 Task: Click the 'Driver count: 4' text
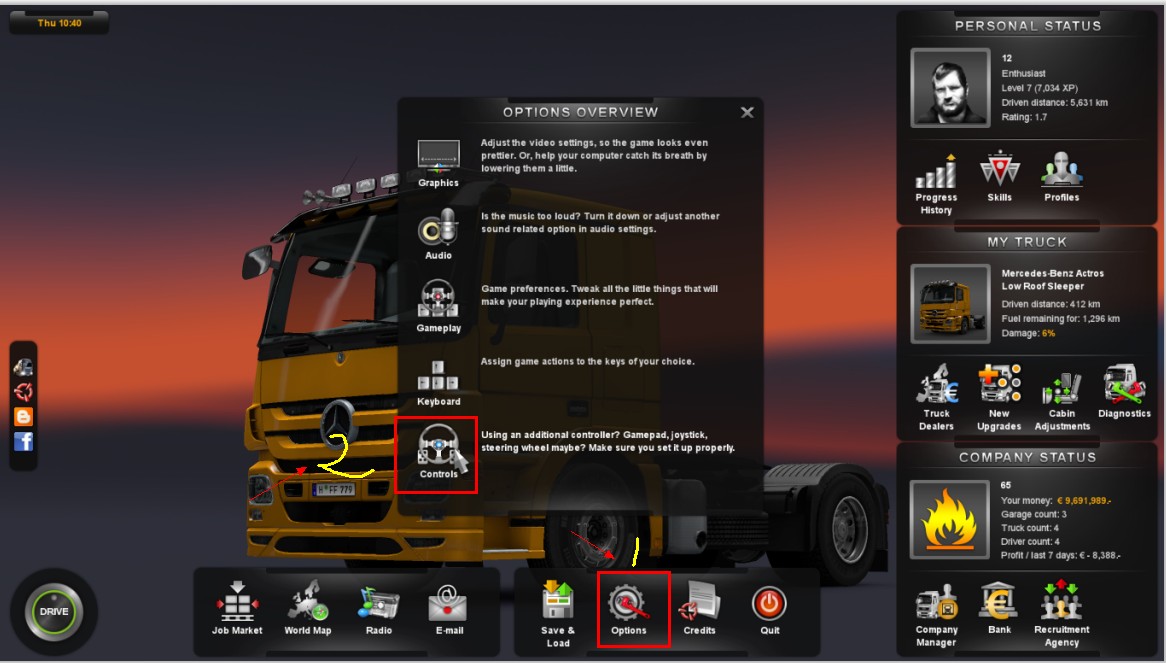[1030, 542]
